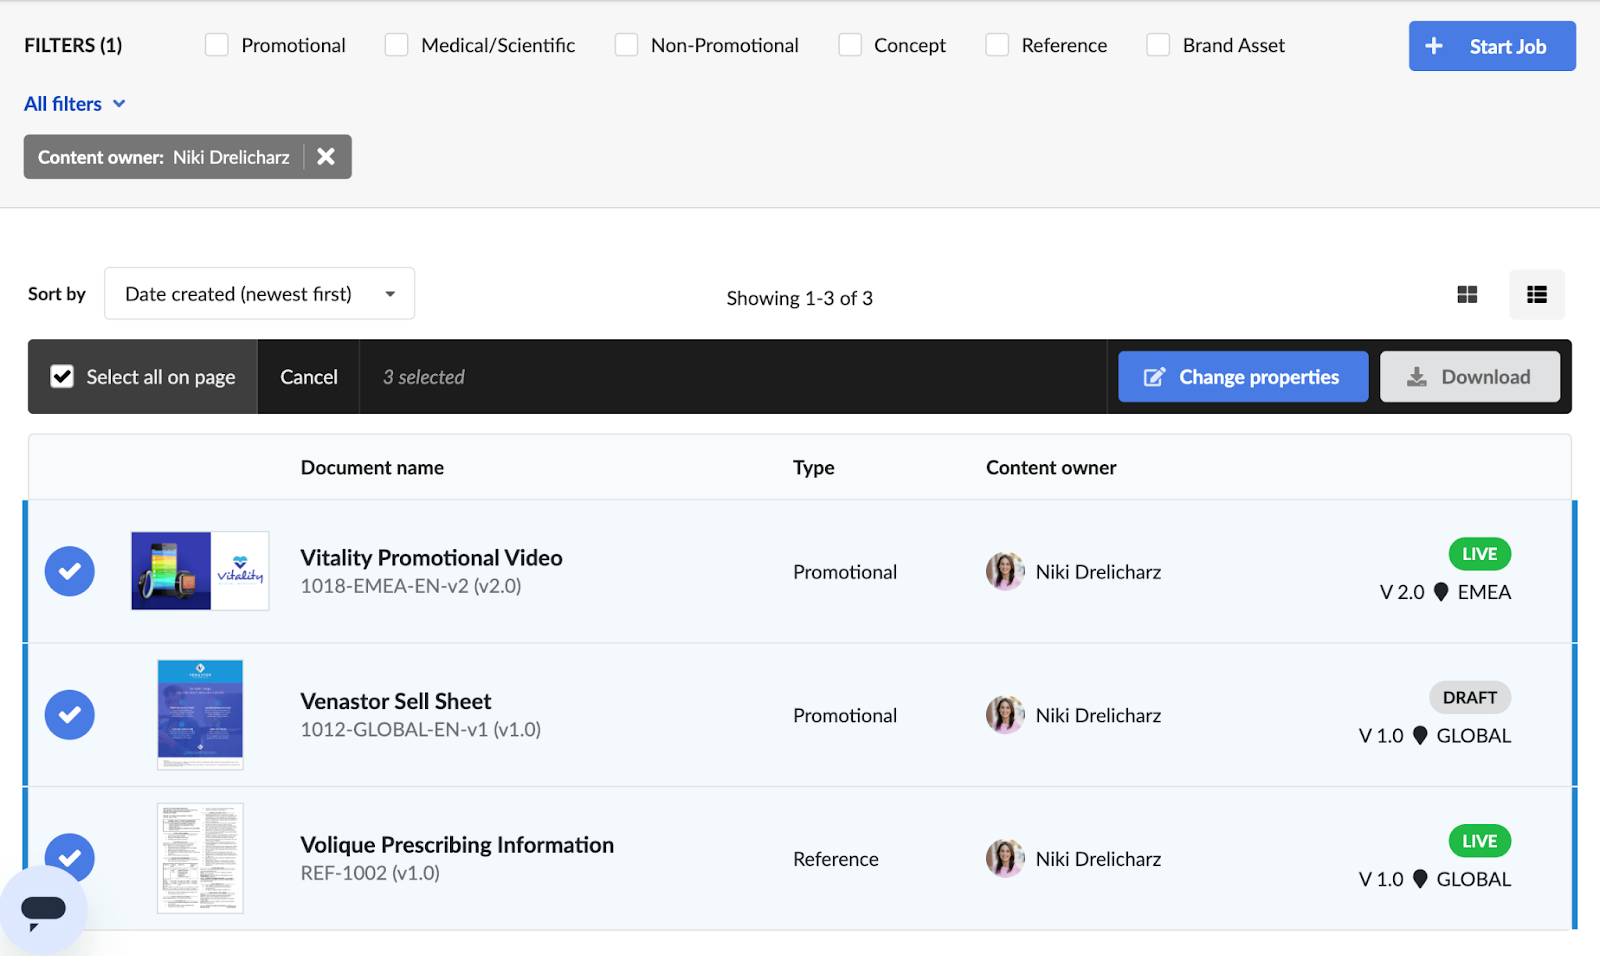Click V 2.0 version text
This screenshot has width=1600, height=956.
click(1402, 592)
